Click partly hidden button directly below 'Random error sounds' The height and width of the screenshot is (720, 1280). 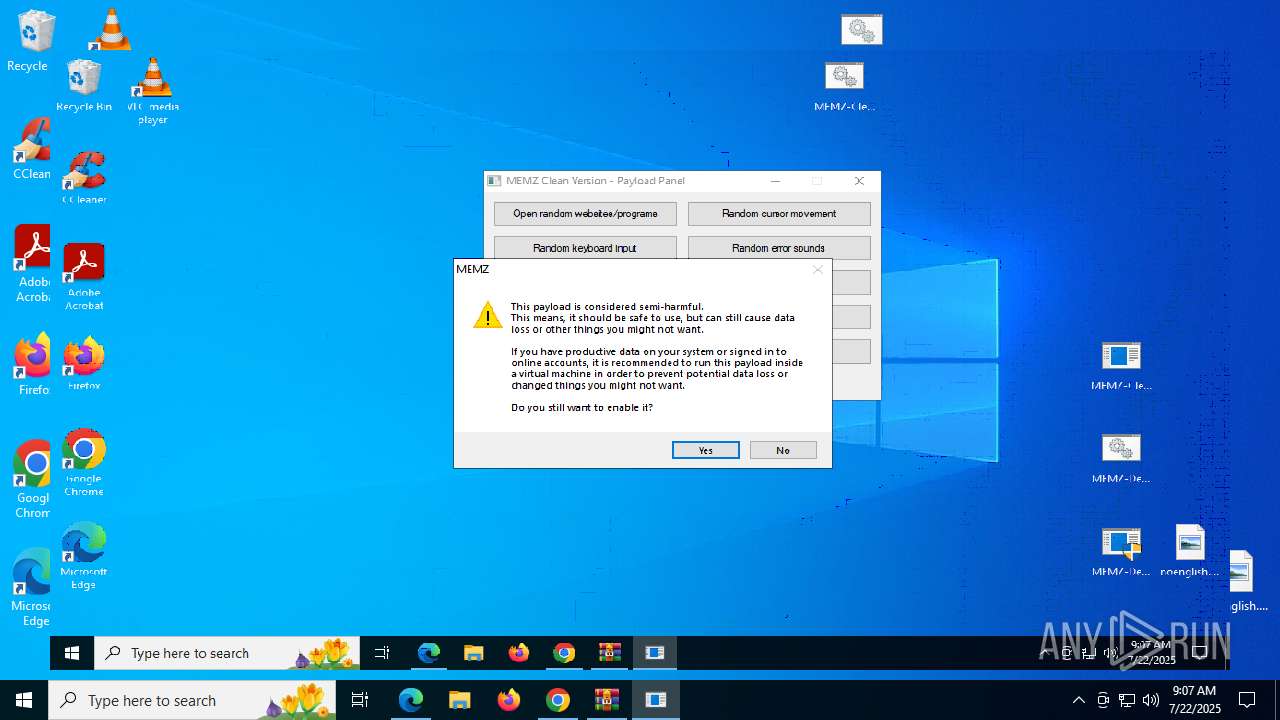(851, 283)
